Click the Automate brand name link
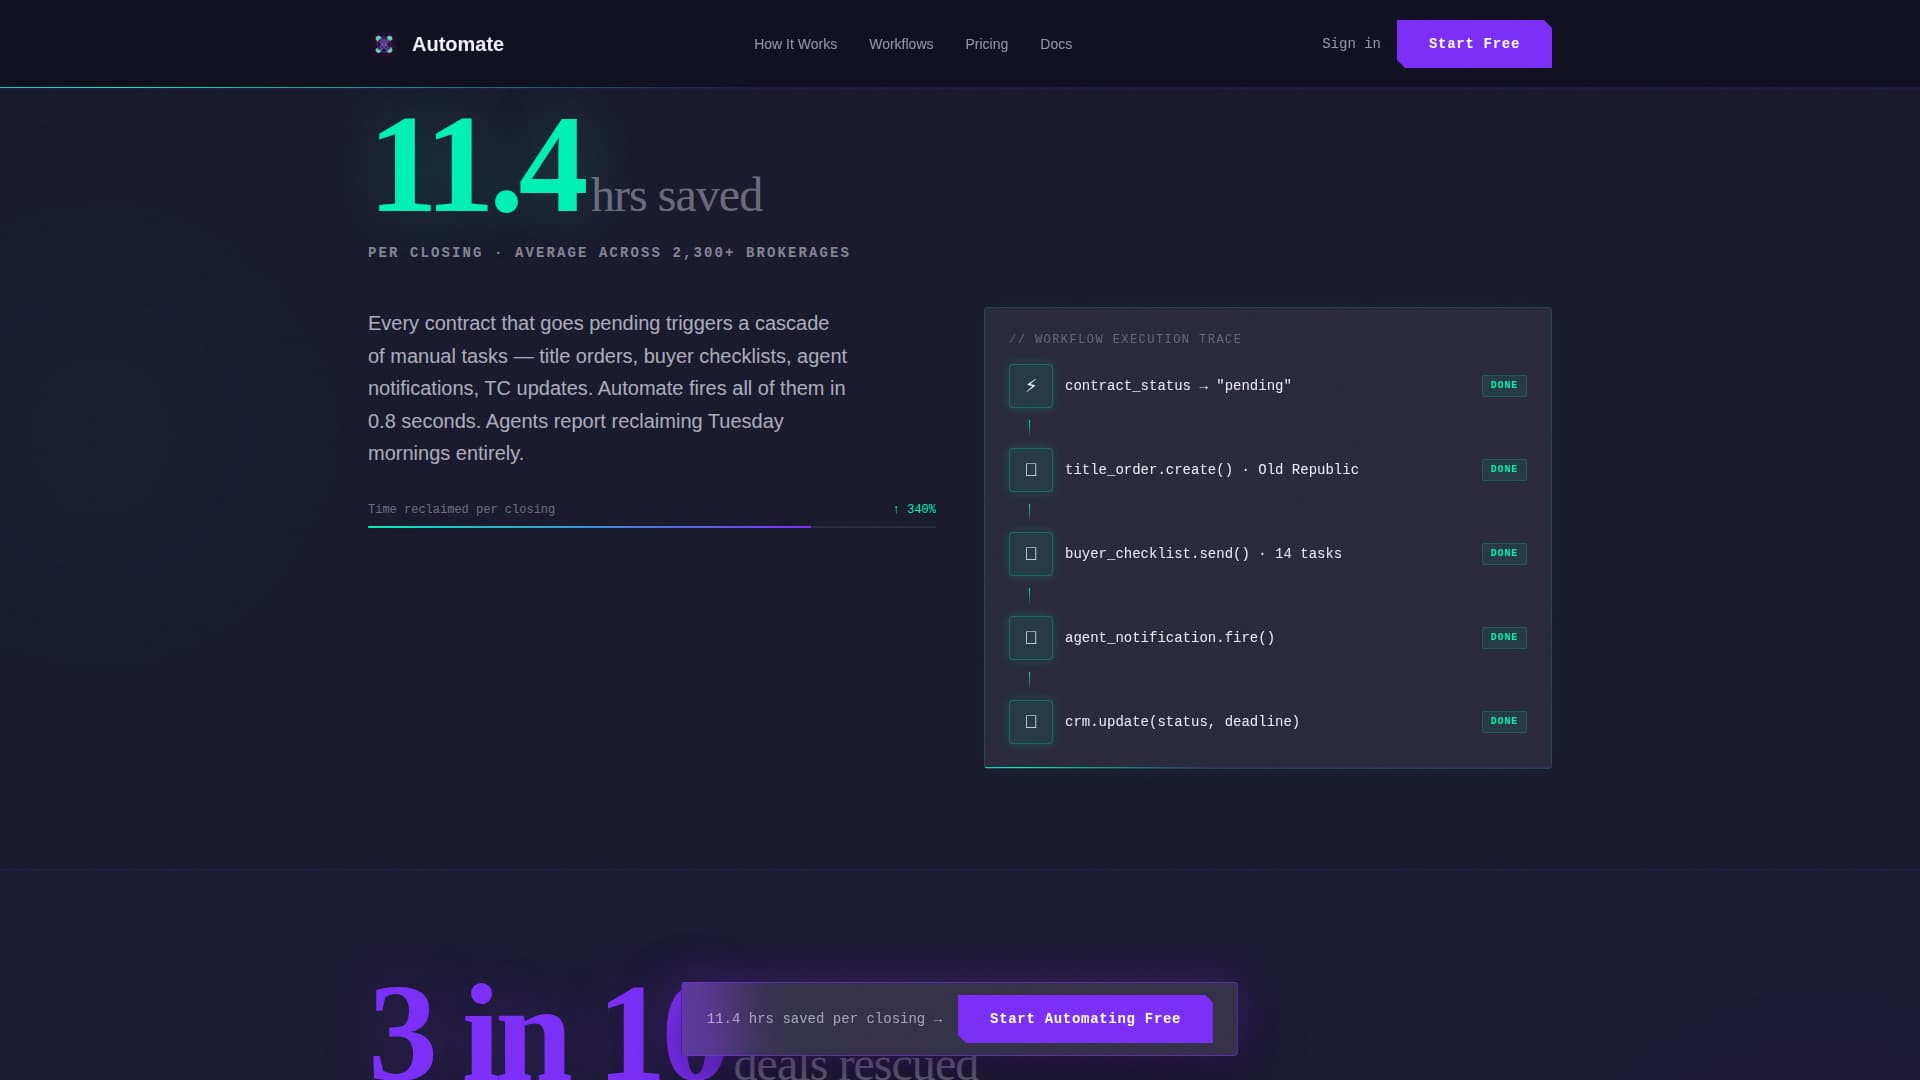The height and width of the screenshot is (1080, 1920). [458, 44]
